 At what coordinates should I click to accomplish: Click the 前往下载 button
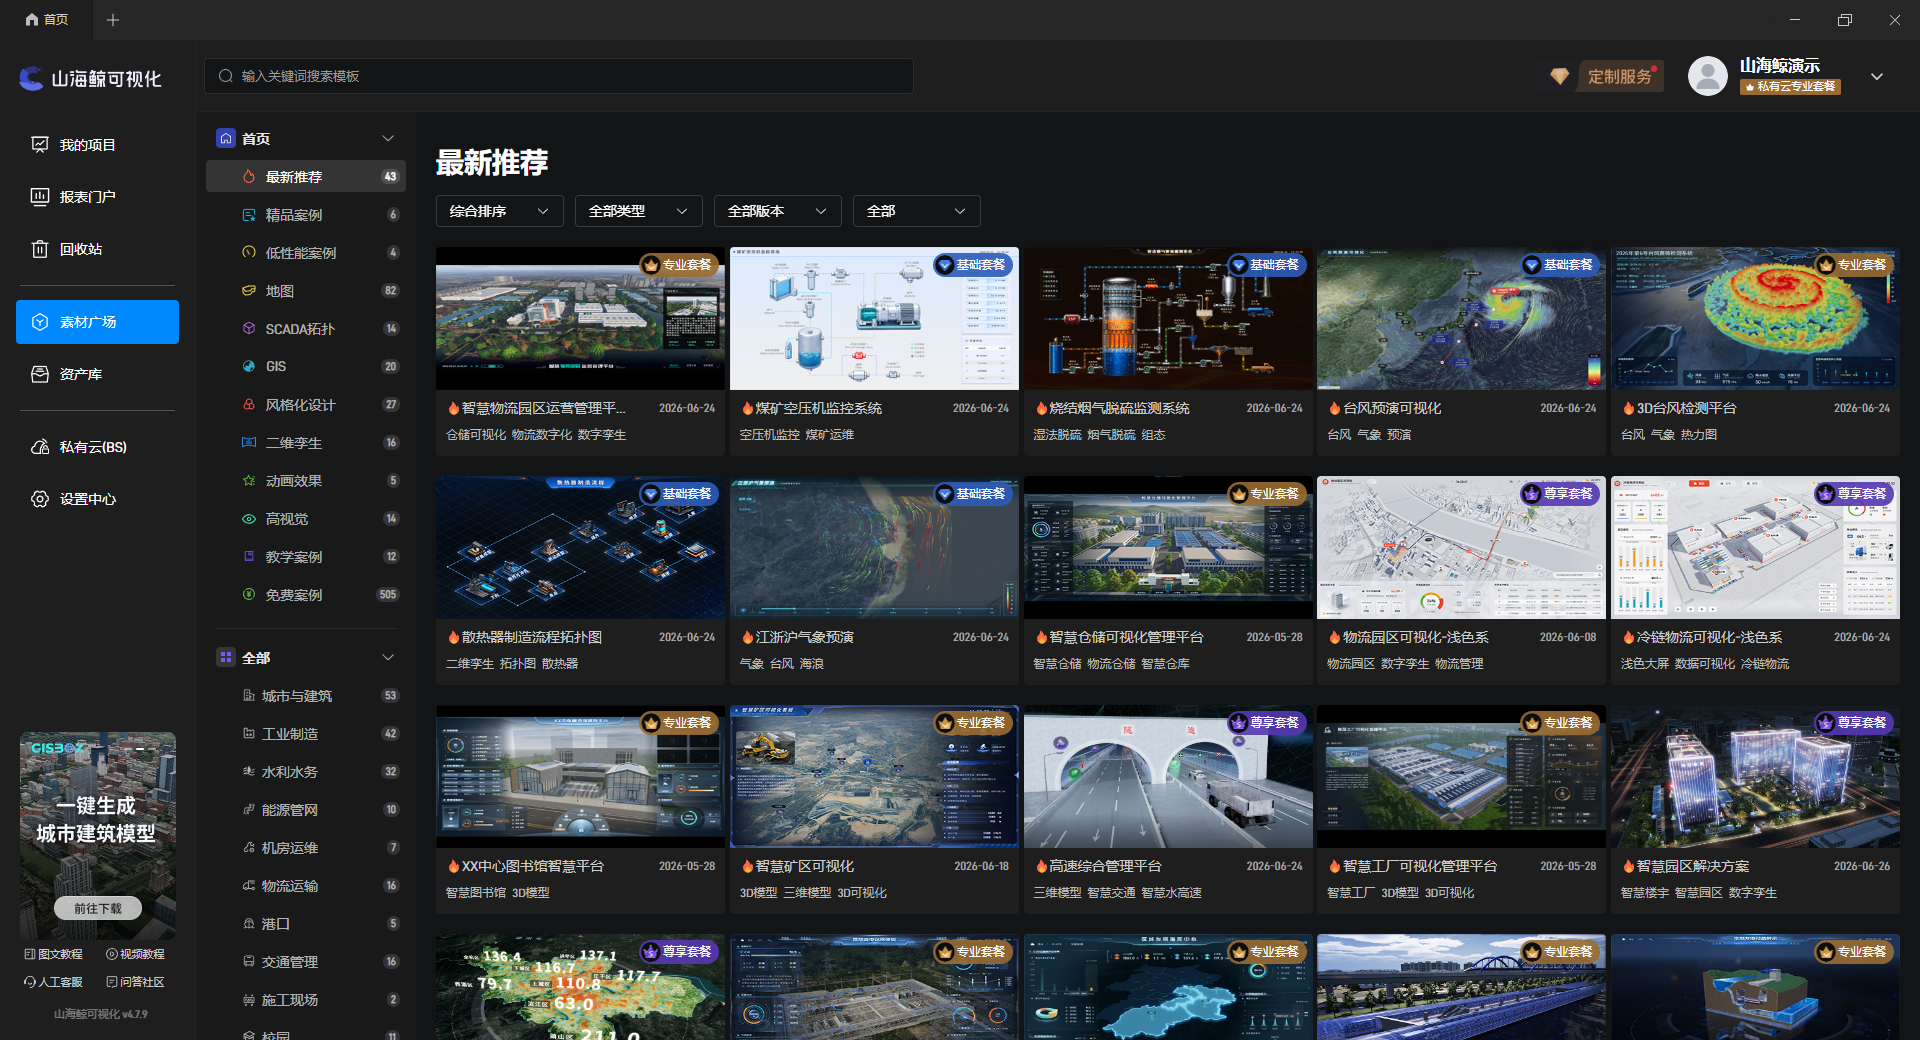coord(98,908)
